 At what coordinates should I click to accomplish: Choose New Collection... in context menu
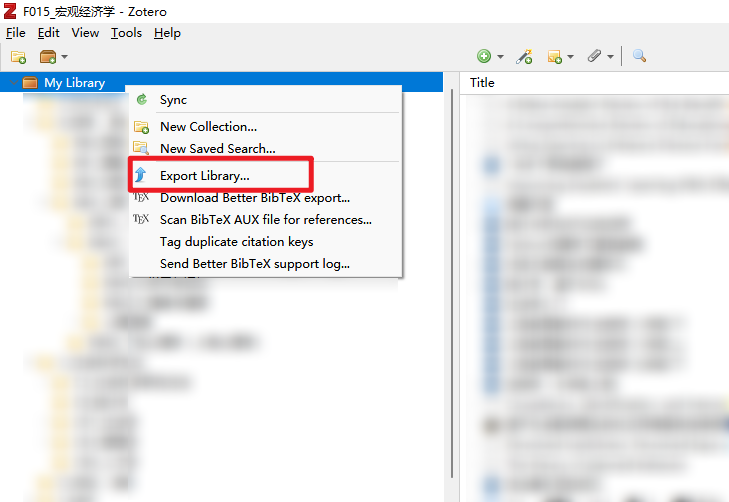click(x=266, y=127)
